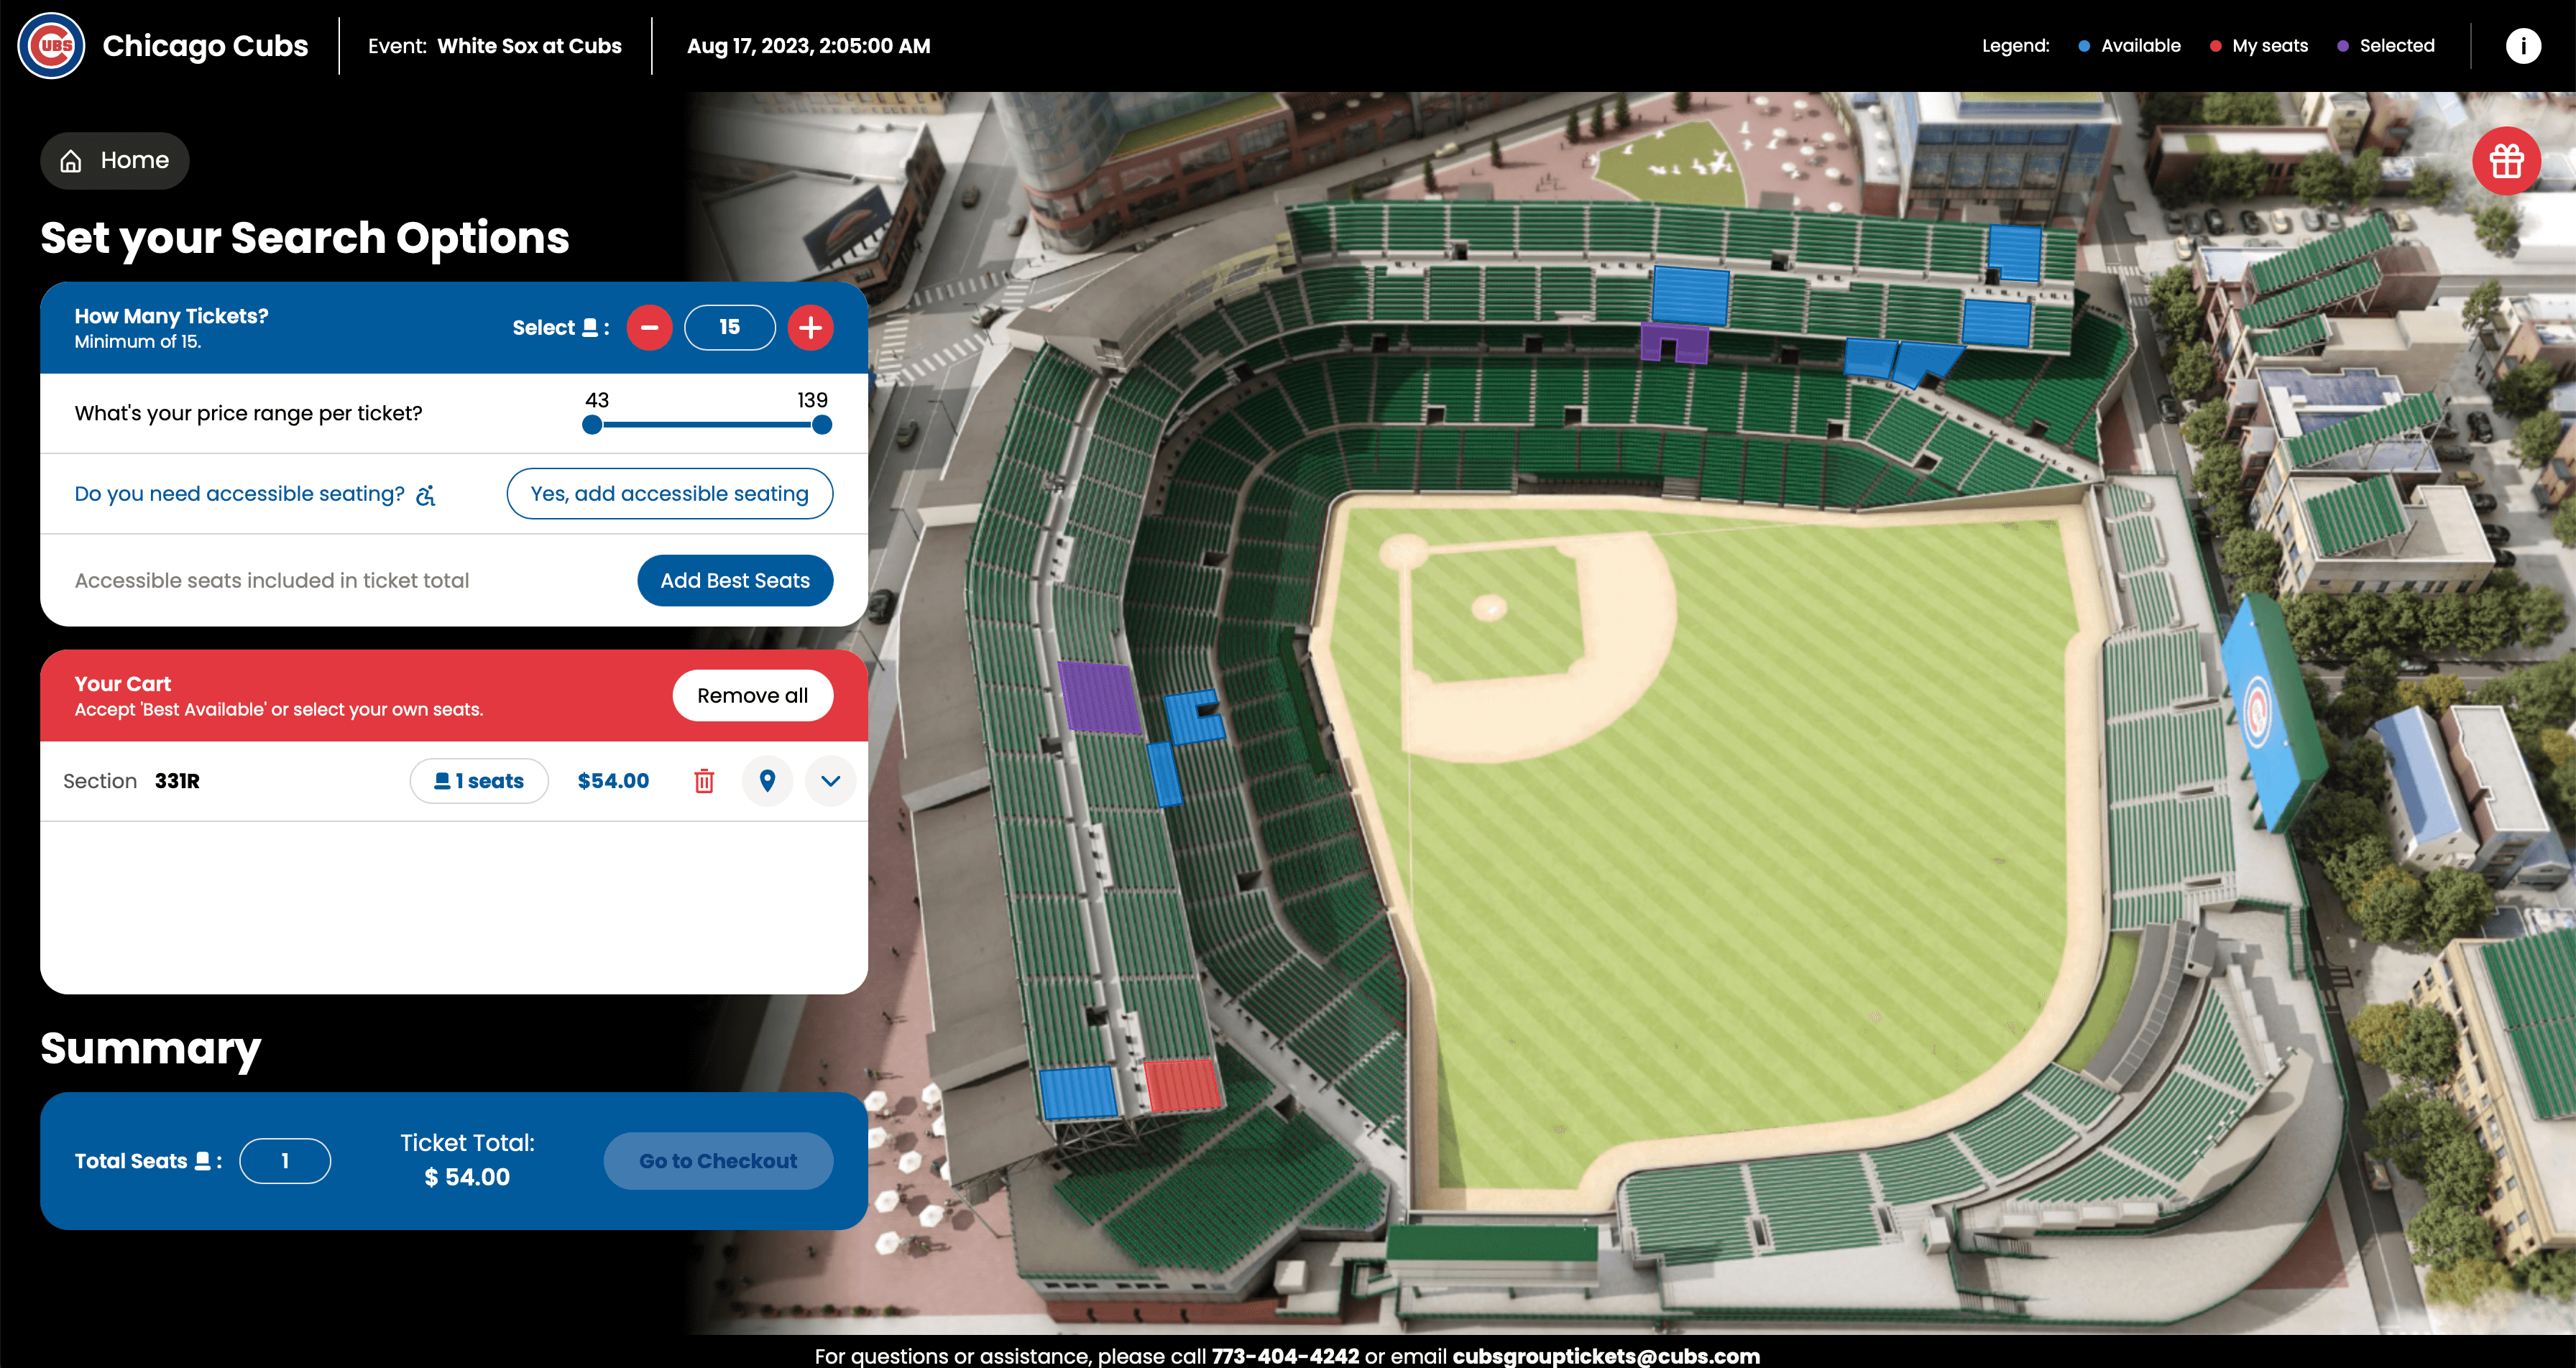Click Ticket Total $ 54.00 text
This screenshot has width=2576, height=1368.
coord(467,1160)
